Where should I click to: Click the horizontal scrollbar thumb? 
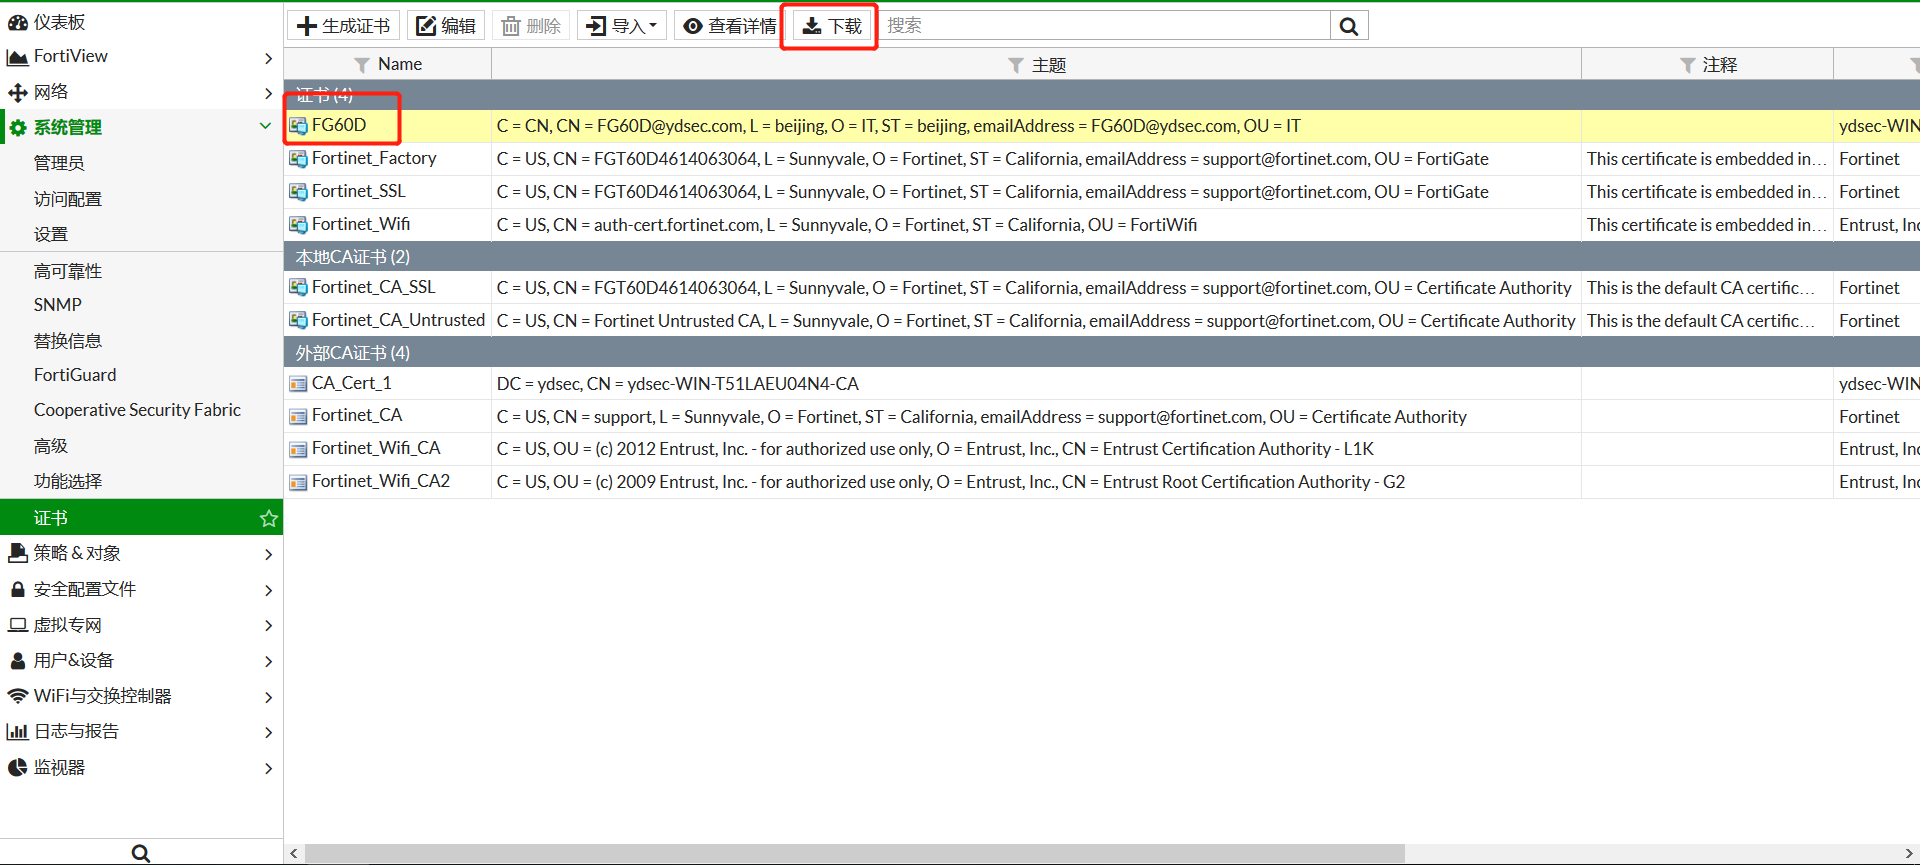pyautogui.click(x=855, y=853)
